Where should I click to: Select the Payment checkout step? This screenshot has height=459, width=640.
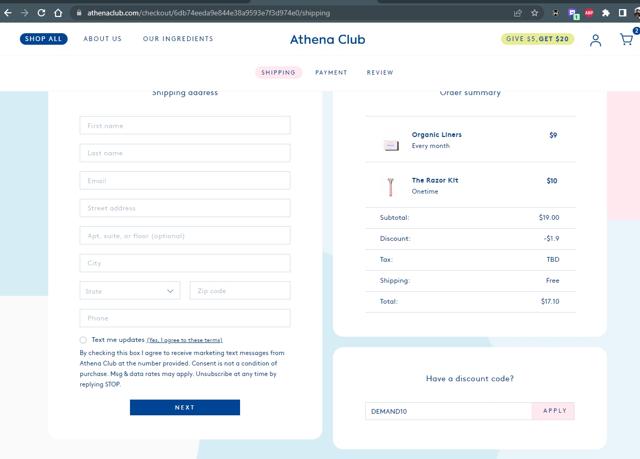(331, 73)
